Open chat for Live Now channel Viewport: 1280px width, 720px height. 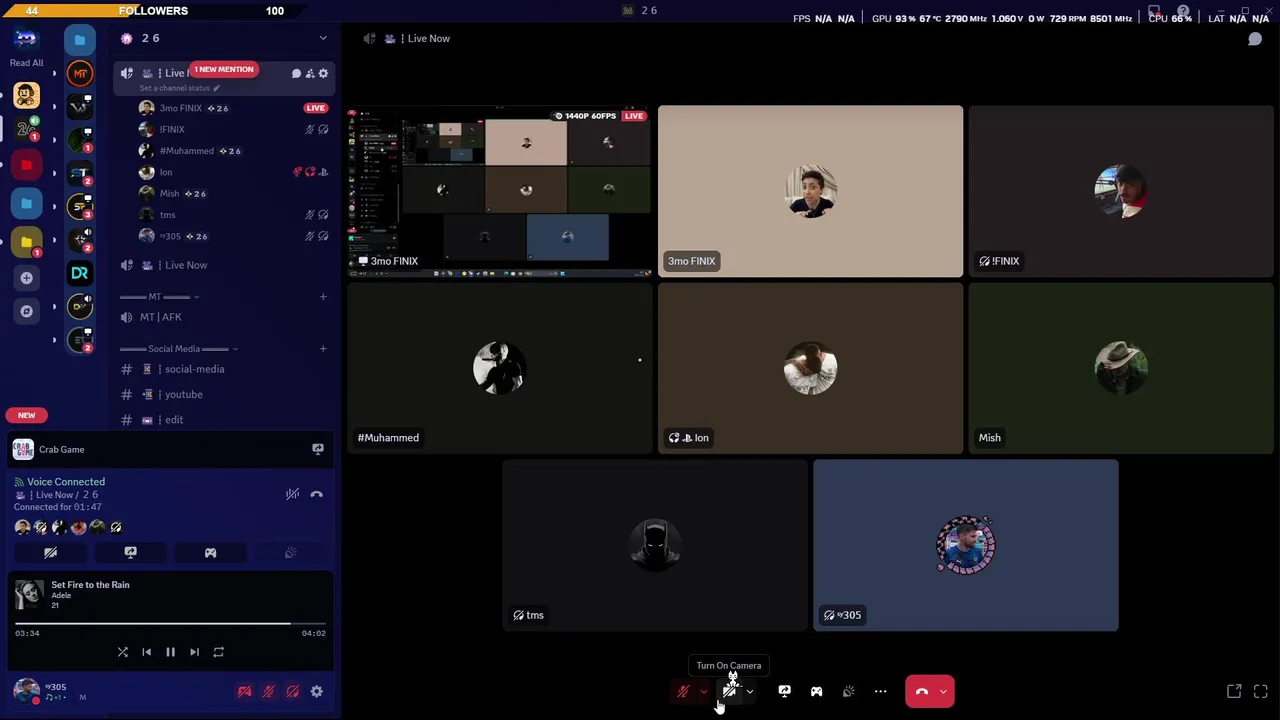pyautogui.click(x=296, y=73)
